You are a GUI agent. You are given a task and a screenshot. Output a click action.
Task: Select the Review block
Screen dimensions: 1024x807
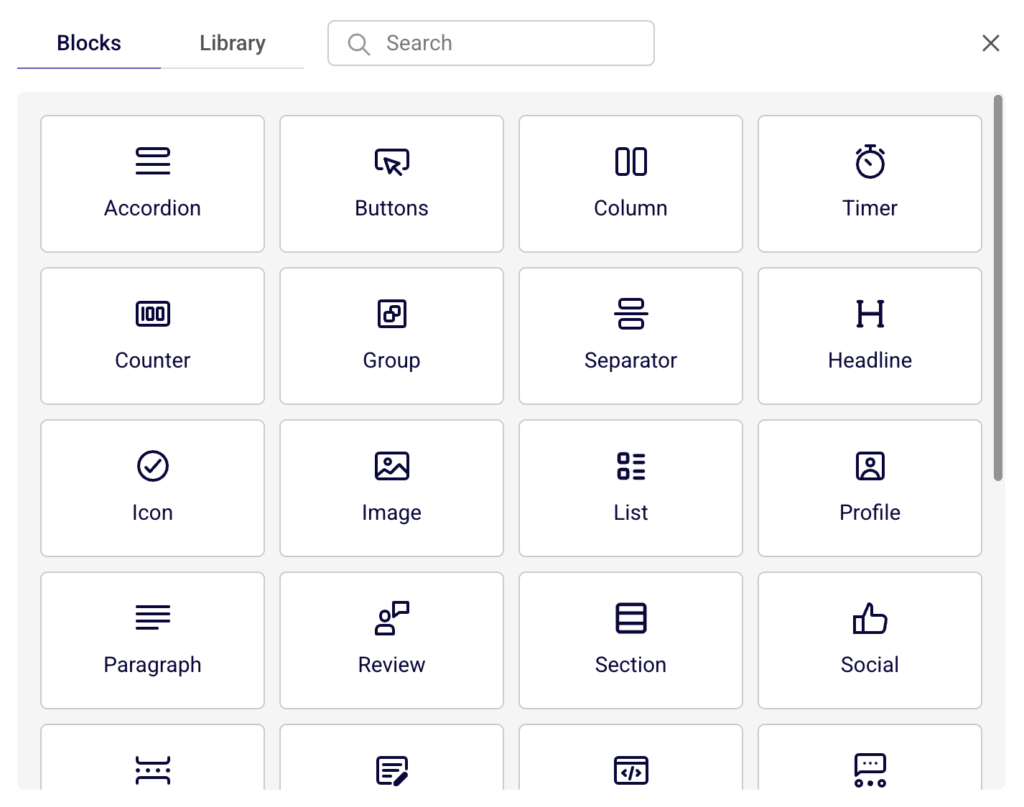click(x=391, y=640)
